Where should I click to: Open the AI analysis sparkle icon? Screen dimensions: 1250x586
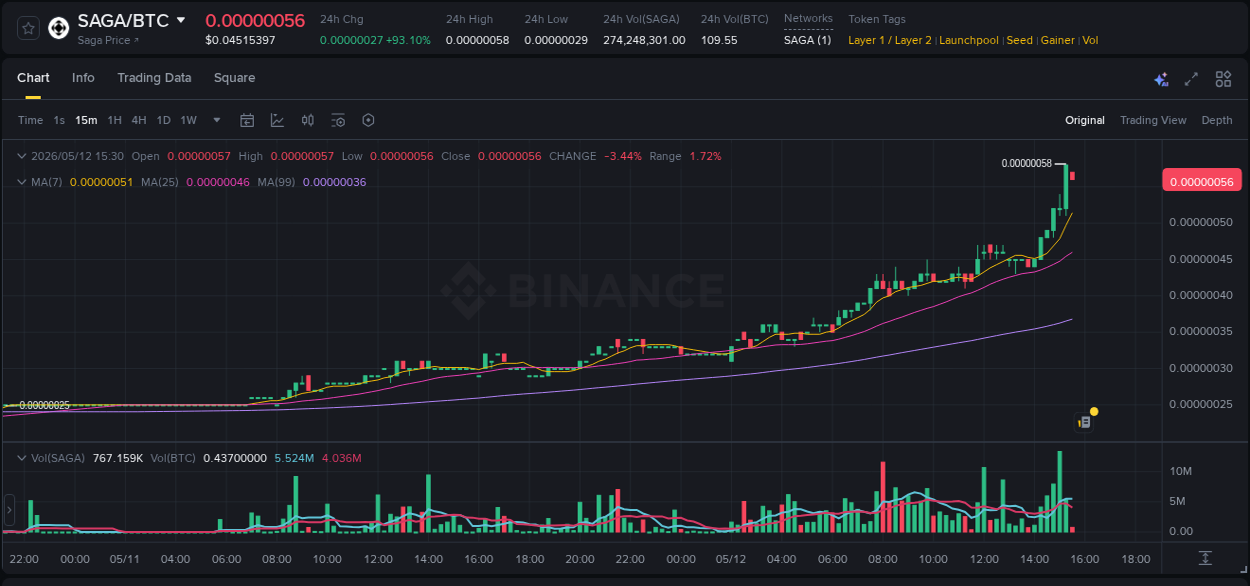(x=1161, y=79)
